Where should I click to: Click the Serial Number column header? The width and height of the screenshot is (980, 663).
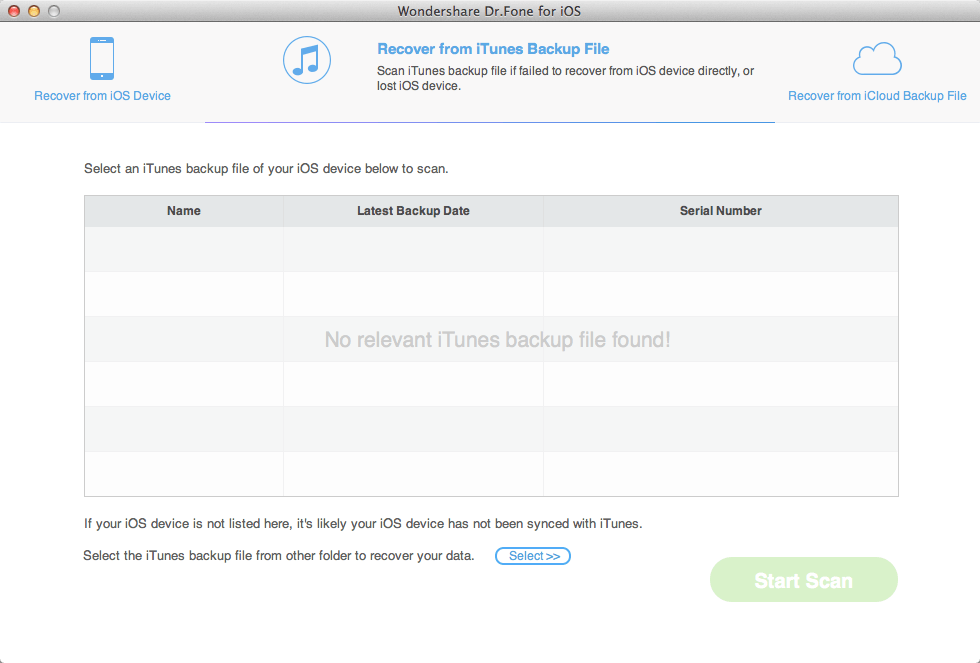coord(721,211)
